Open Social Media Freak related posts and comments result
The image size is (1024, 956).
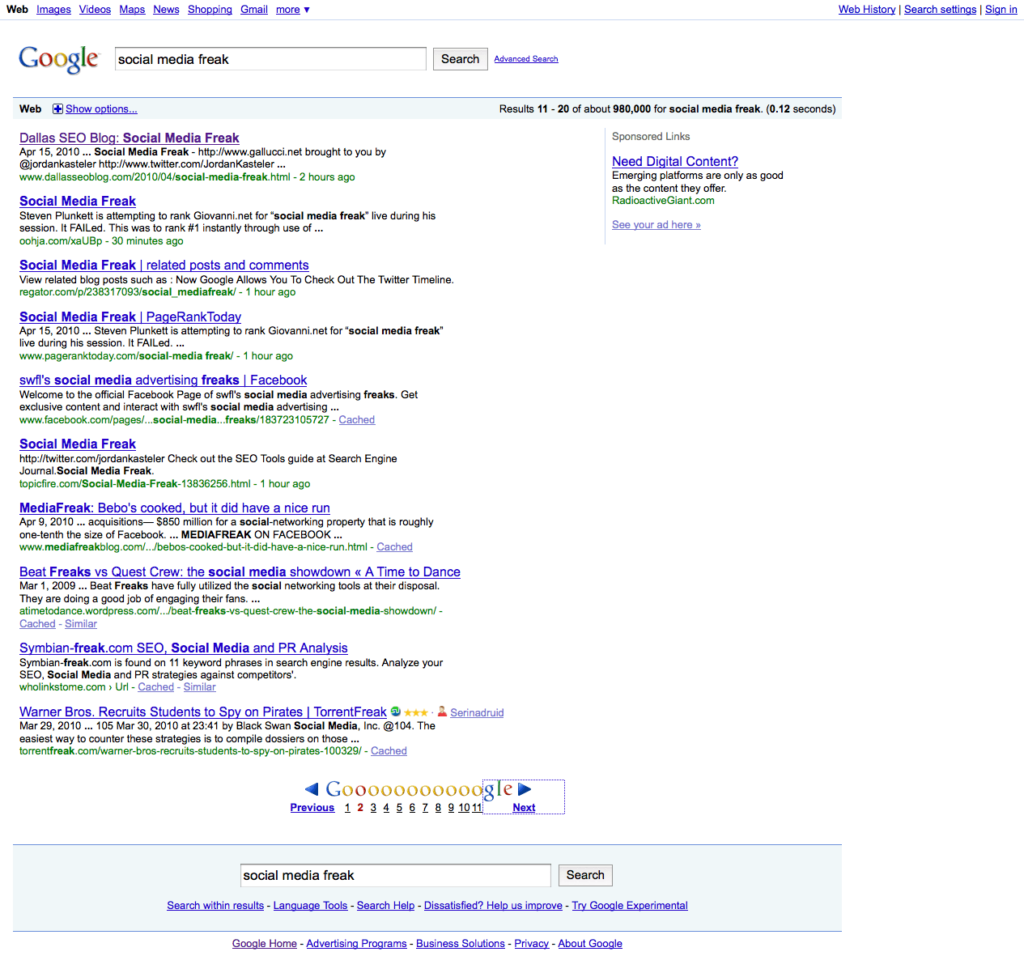(x=164, y=265)
